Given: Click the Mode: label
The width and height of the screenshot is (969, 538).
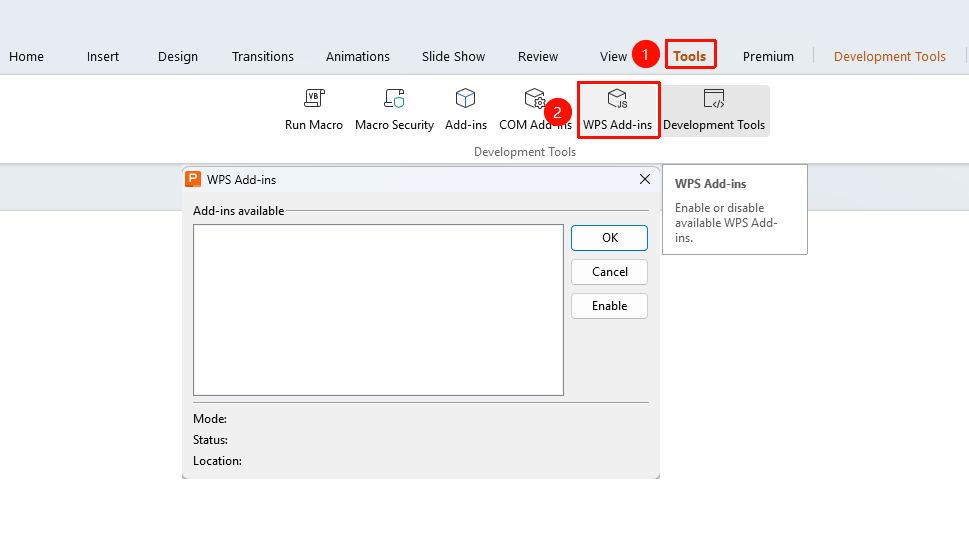Looking at the screenshot, I should pyautogui.click(x=209, y=419).
